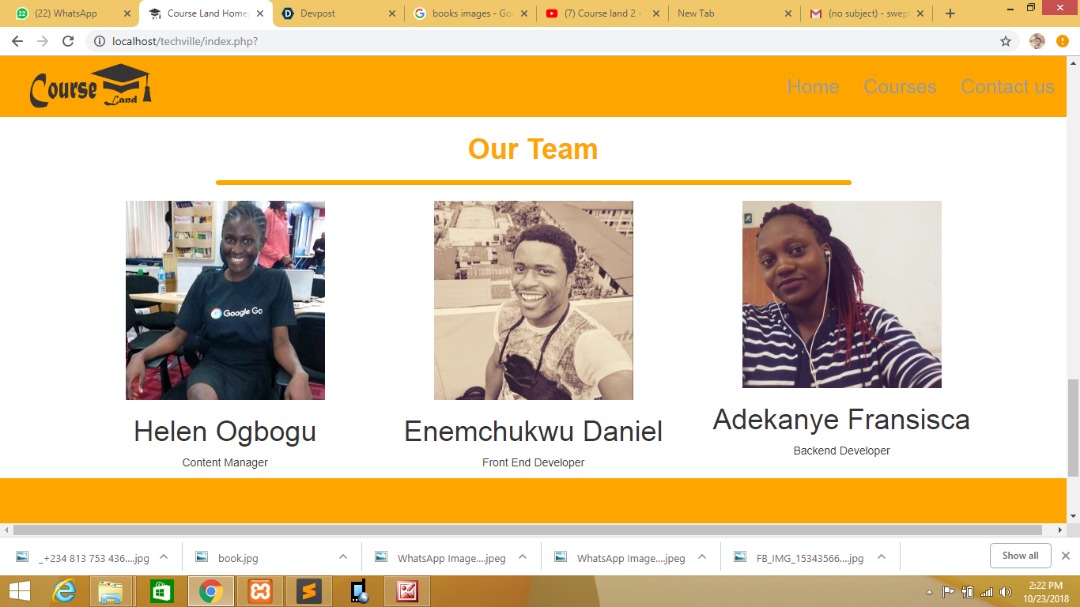
Task: Open the Courses navigation link
Action: coord(900,86)
